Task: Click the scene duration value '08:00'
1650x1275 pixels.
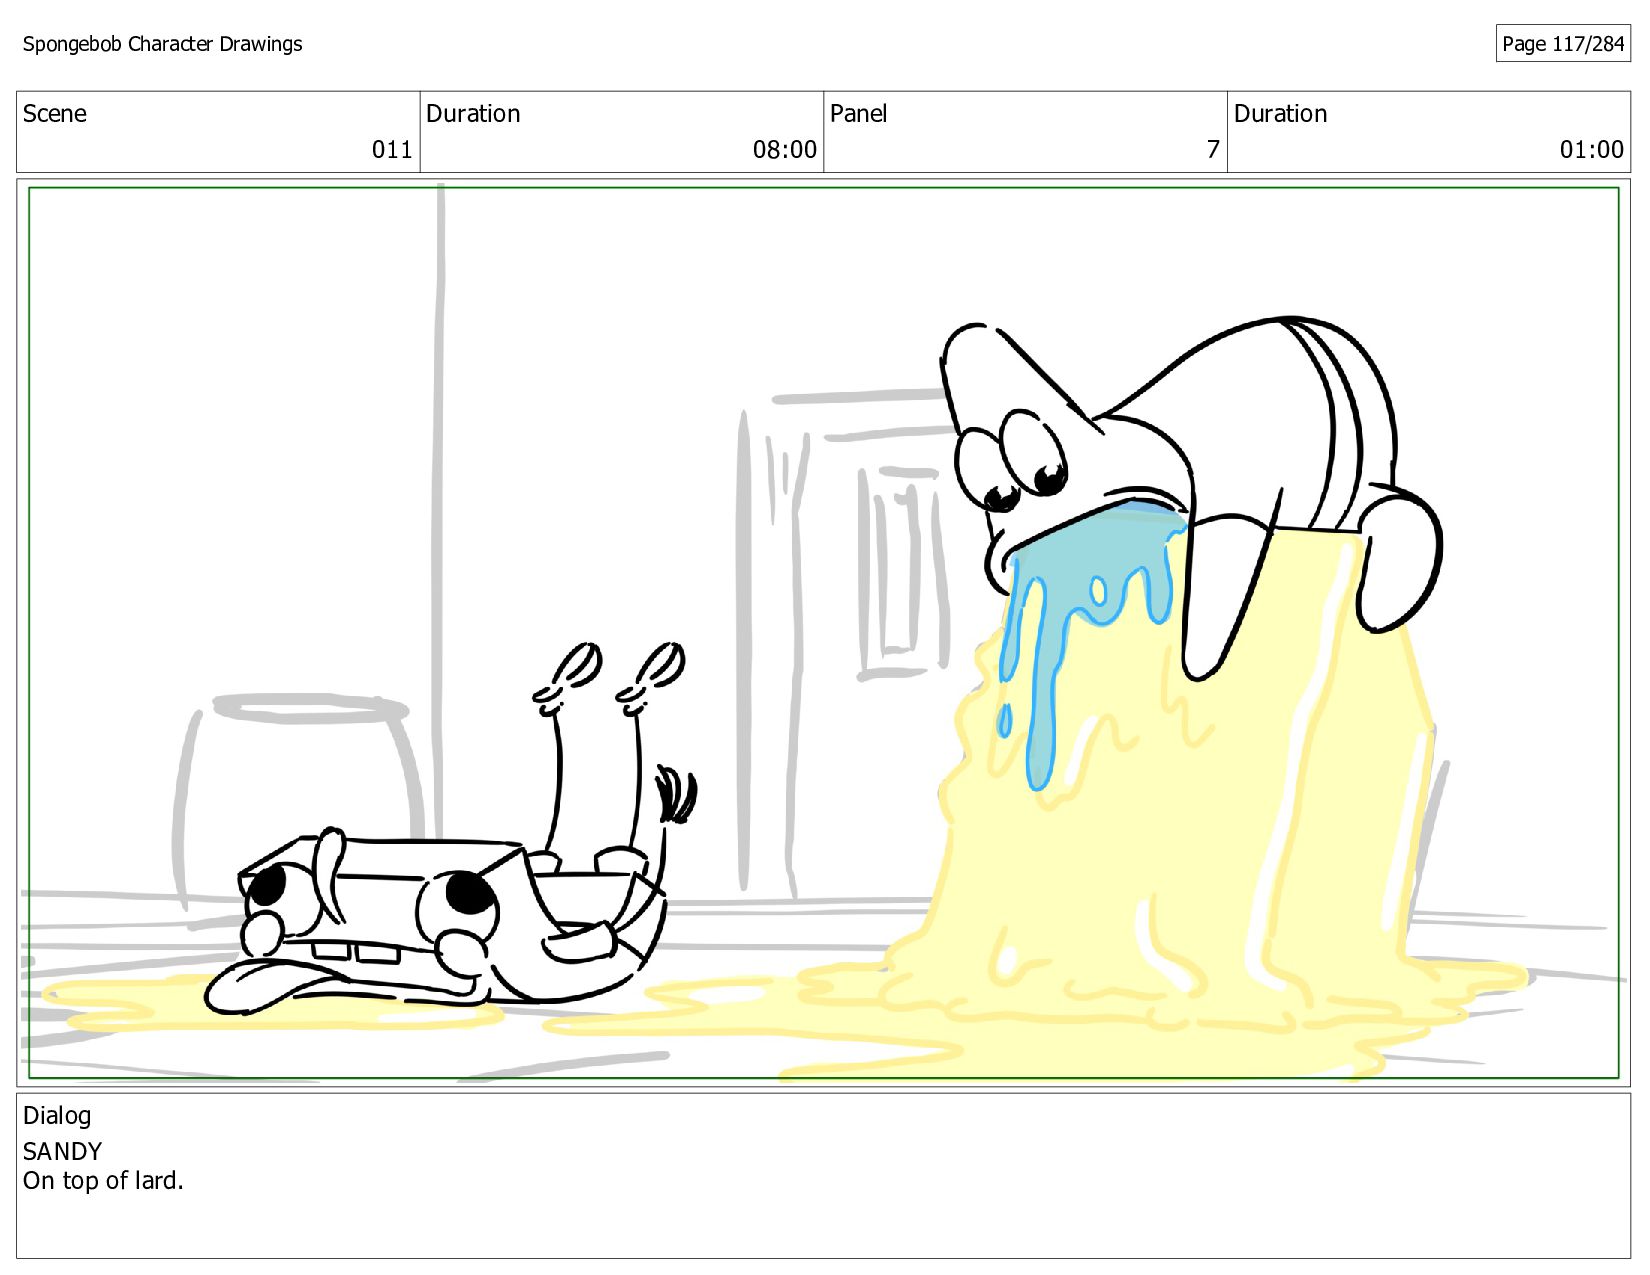Action: point(784,150)
